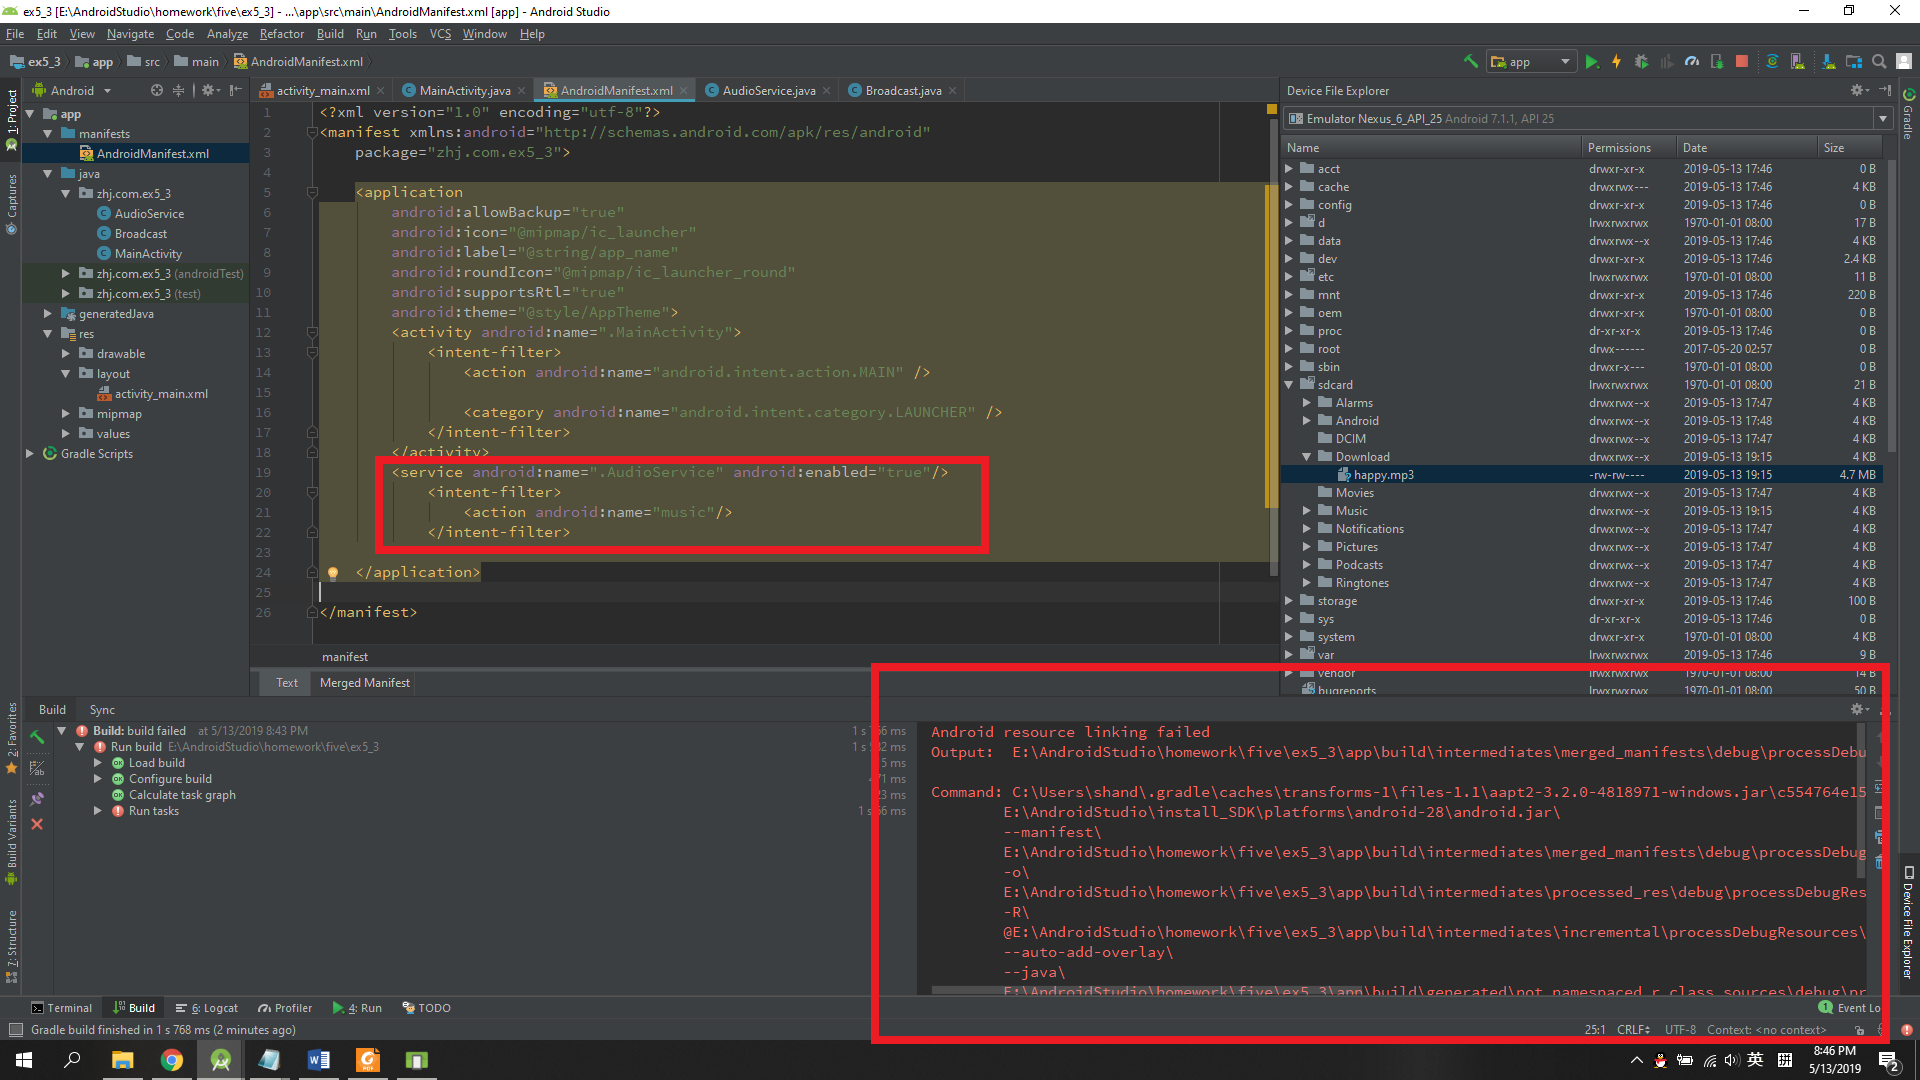Collapse all in Project panel icon
This screenshot has width=1920, height=1080.
pos(179,90)
